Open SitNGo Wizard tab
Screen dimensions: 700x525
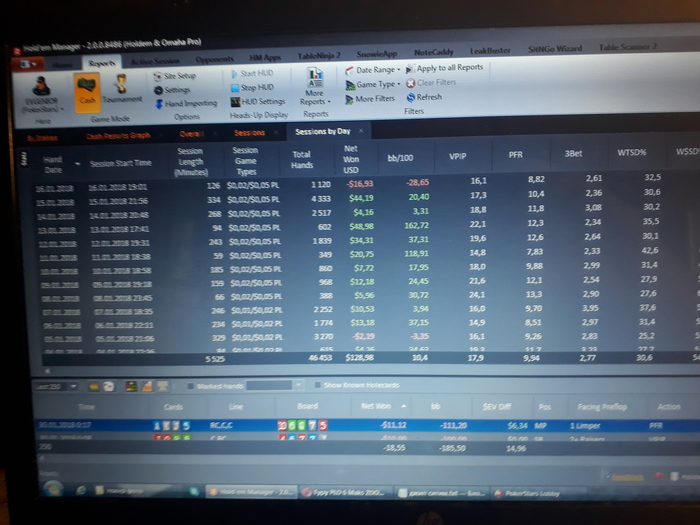coord(555,49)
